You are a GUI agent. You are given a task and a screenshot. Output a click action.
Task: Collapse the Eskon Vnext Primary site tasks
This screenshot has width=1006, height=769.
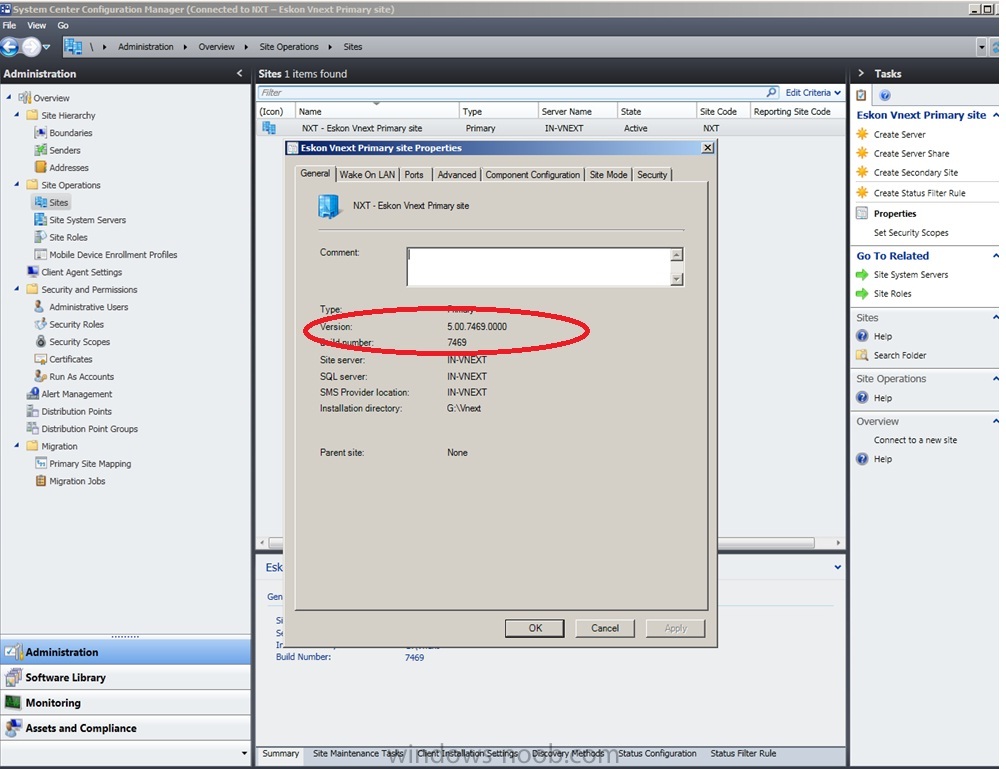tap(995, 115)
